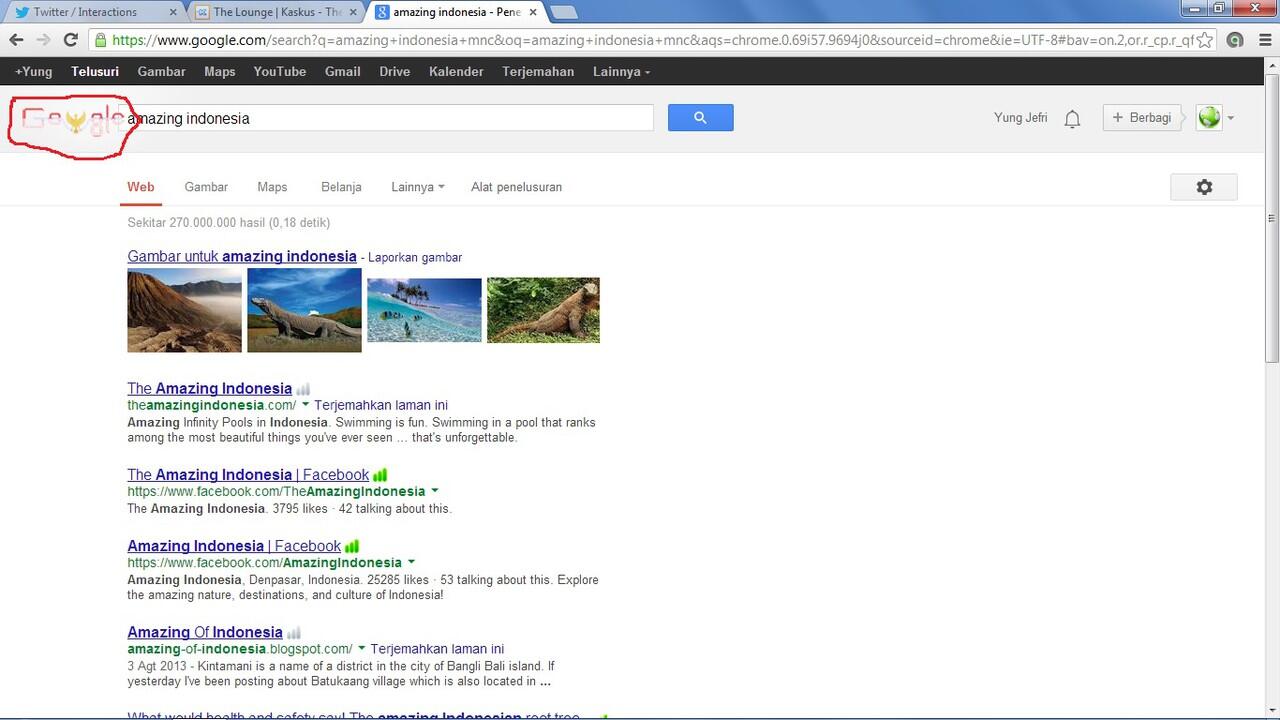Close the amazing indonesia tab
Viewport: 1280px width, 720px height.
(532, 12)
